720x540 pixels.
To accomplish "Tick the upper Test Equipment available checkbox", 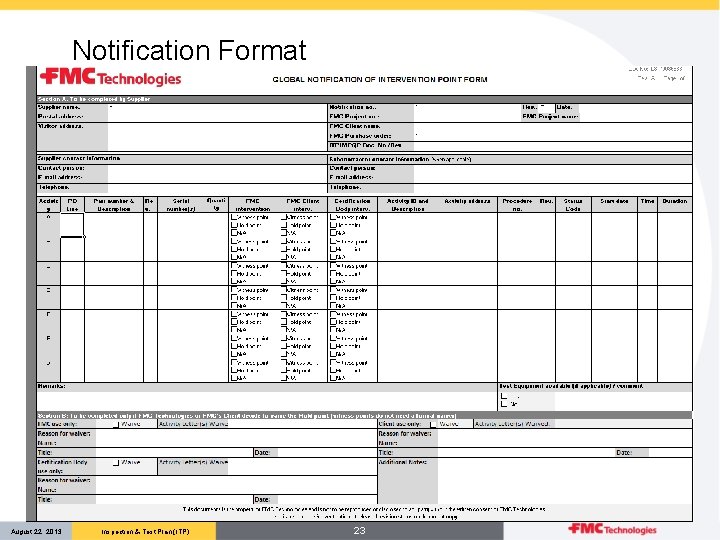I will click(x=504, y=396).
